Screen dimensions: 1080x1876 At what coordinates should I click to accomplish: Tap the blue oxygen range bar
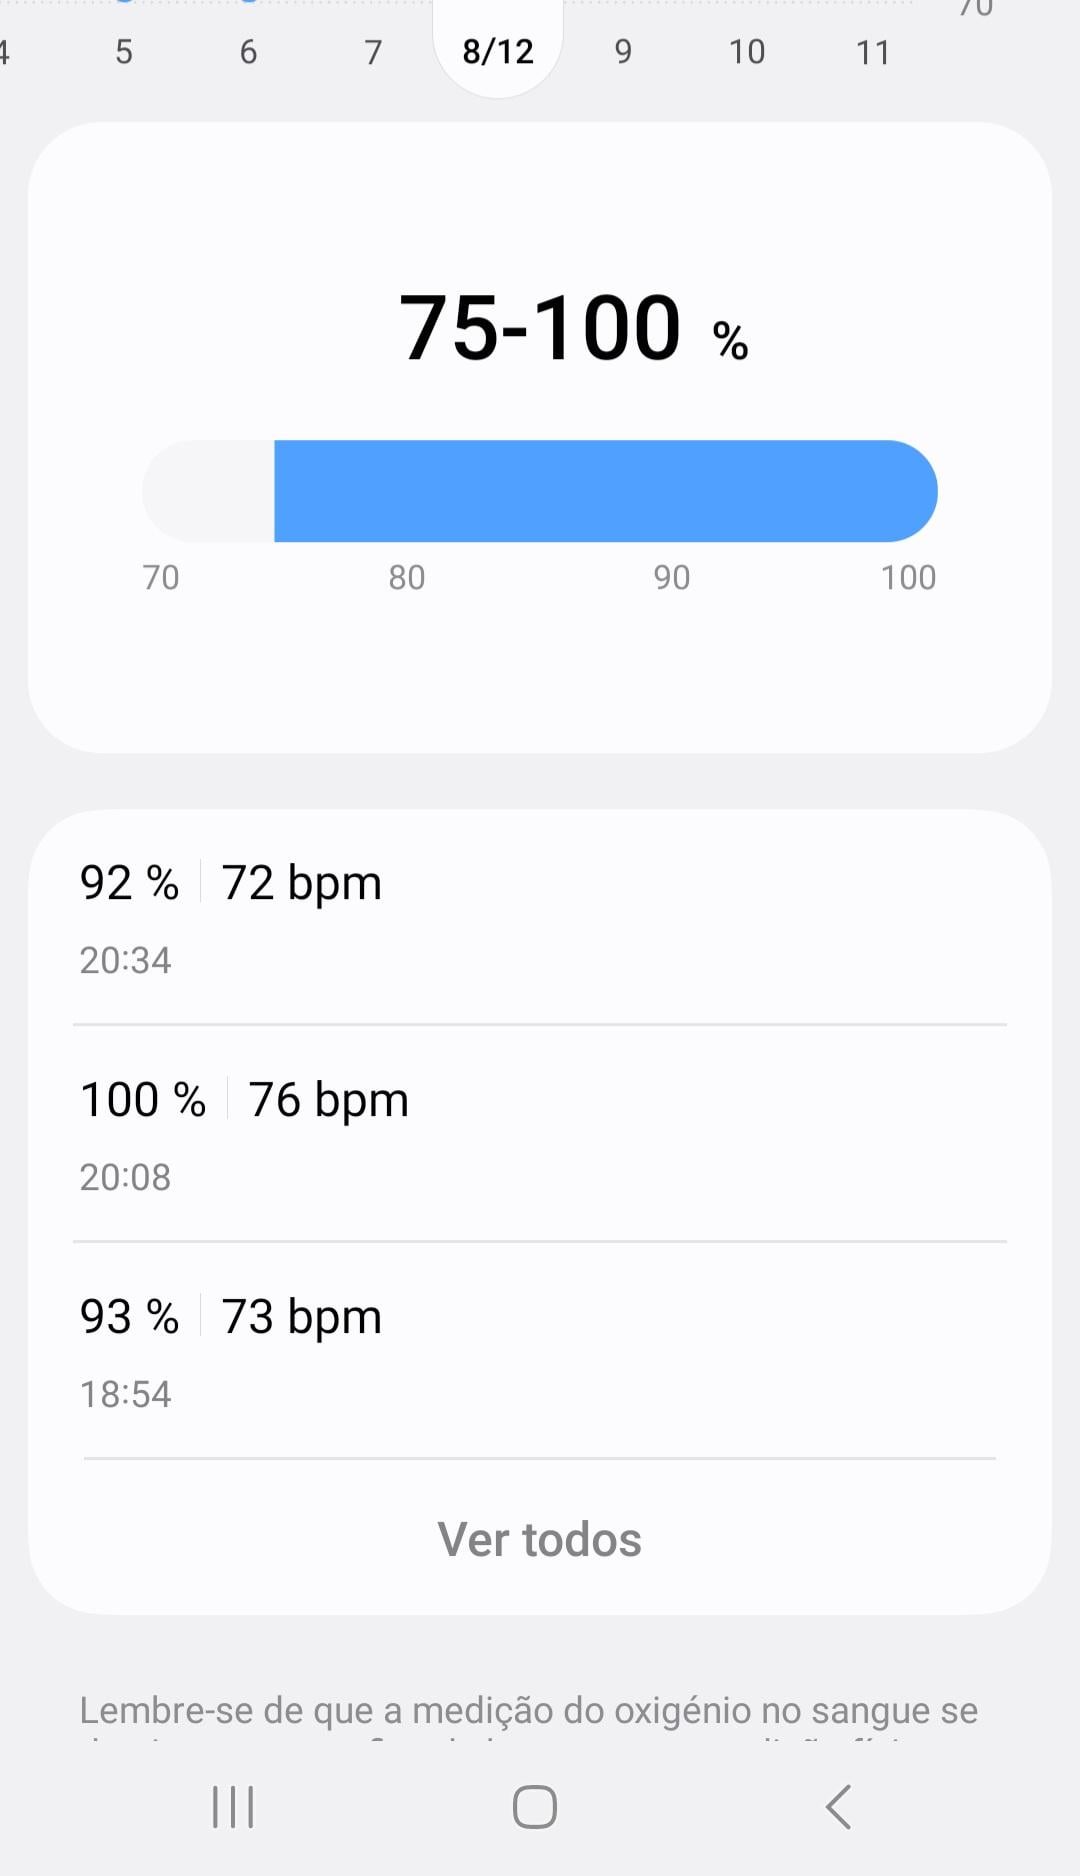[x=605, y=491]
